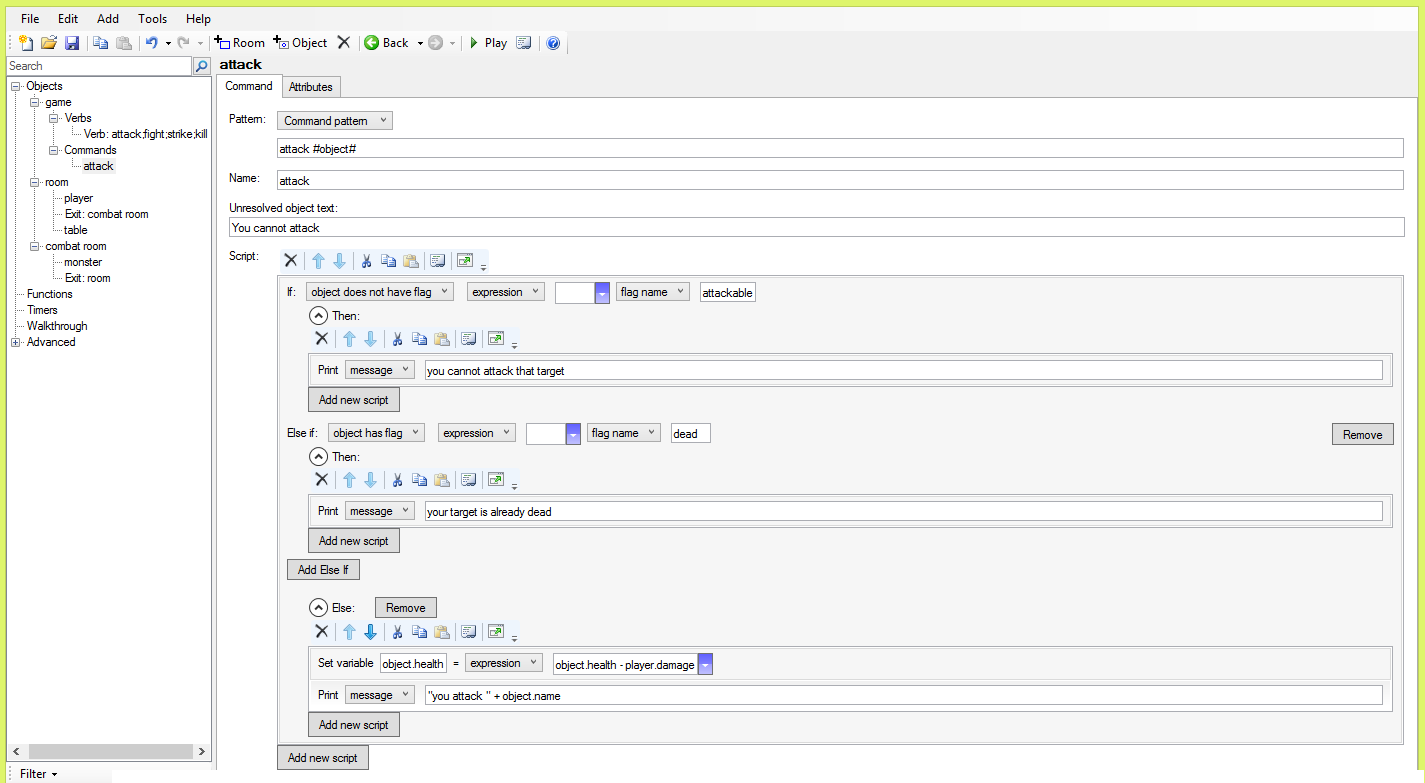Image resolution: width=1425 pixels, height=783 pixels.
Task: Open the Tools menu
Action: coord(153,19)
